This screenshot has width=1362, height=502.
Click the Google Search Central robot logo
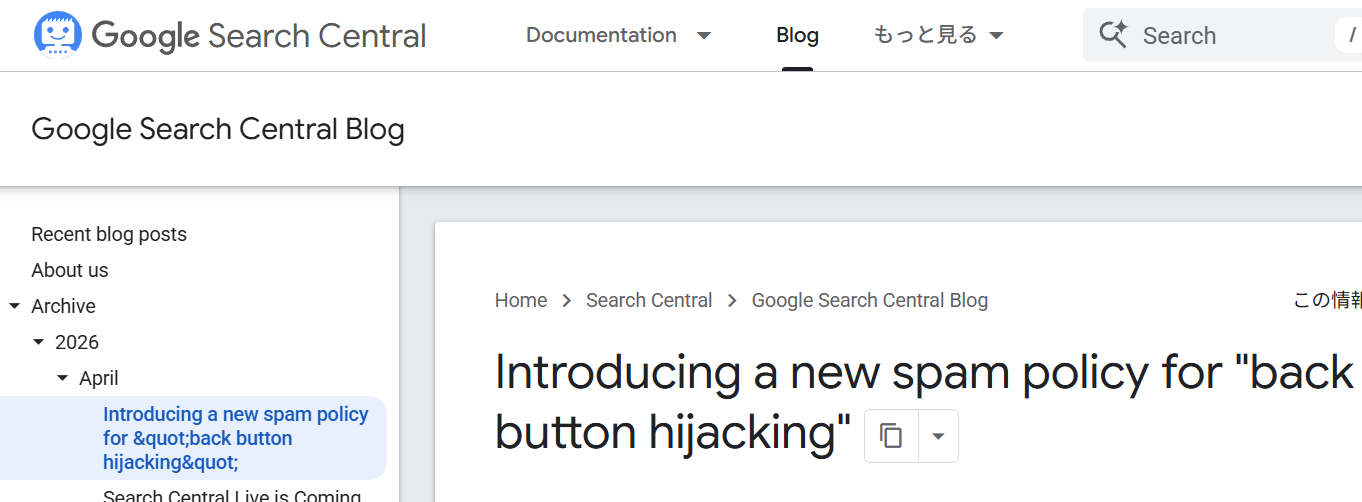click(58, 35)
